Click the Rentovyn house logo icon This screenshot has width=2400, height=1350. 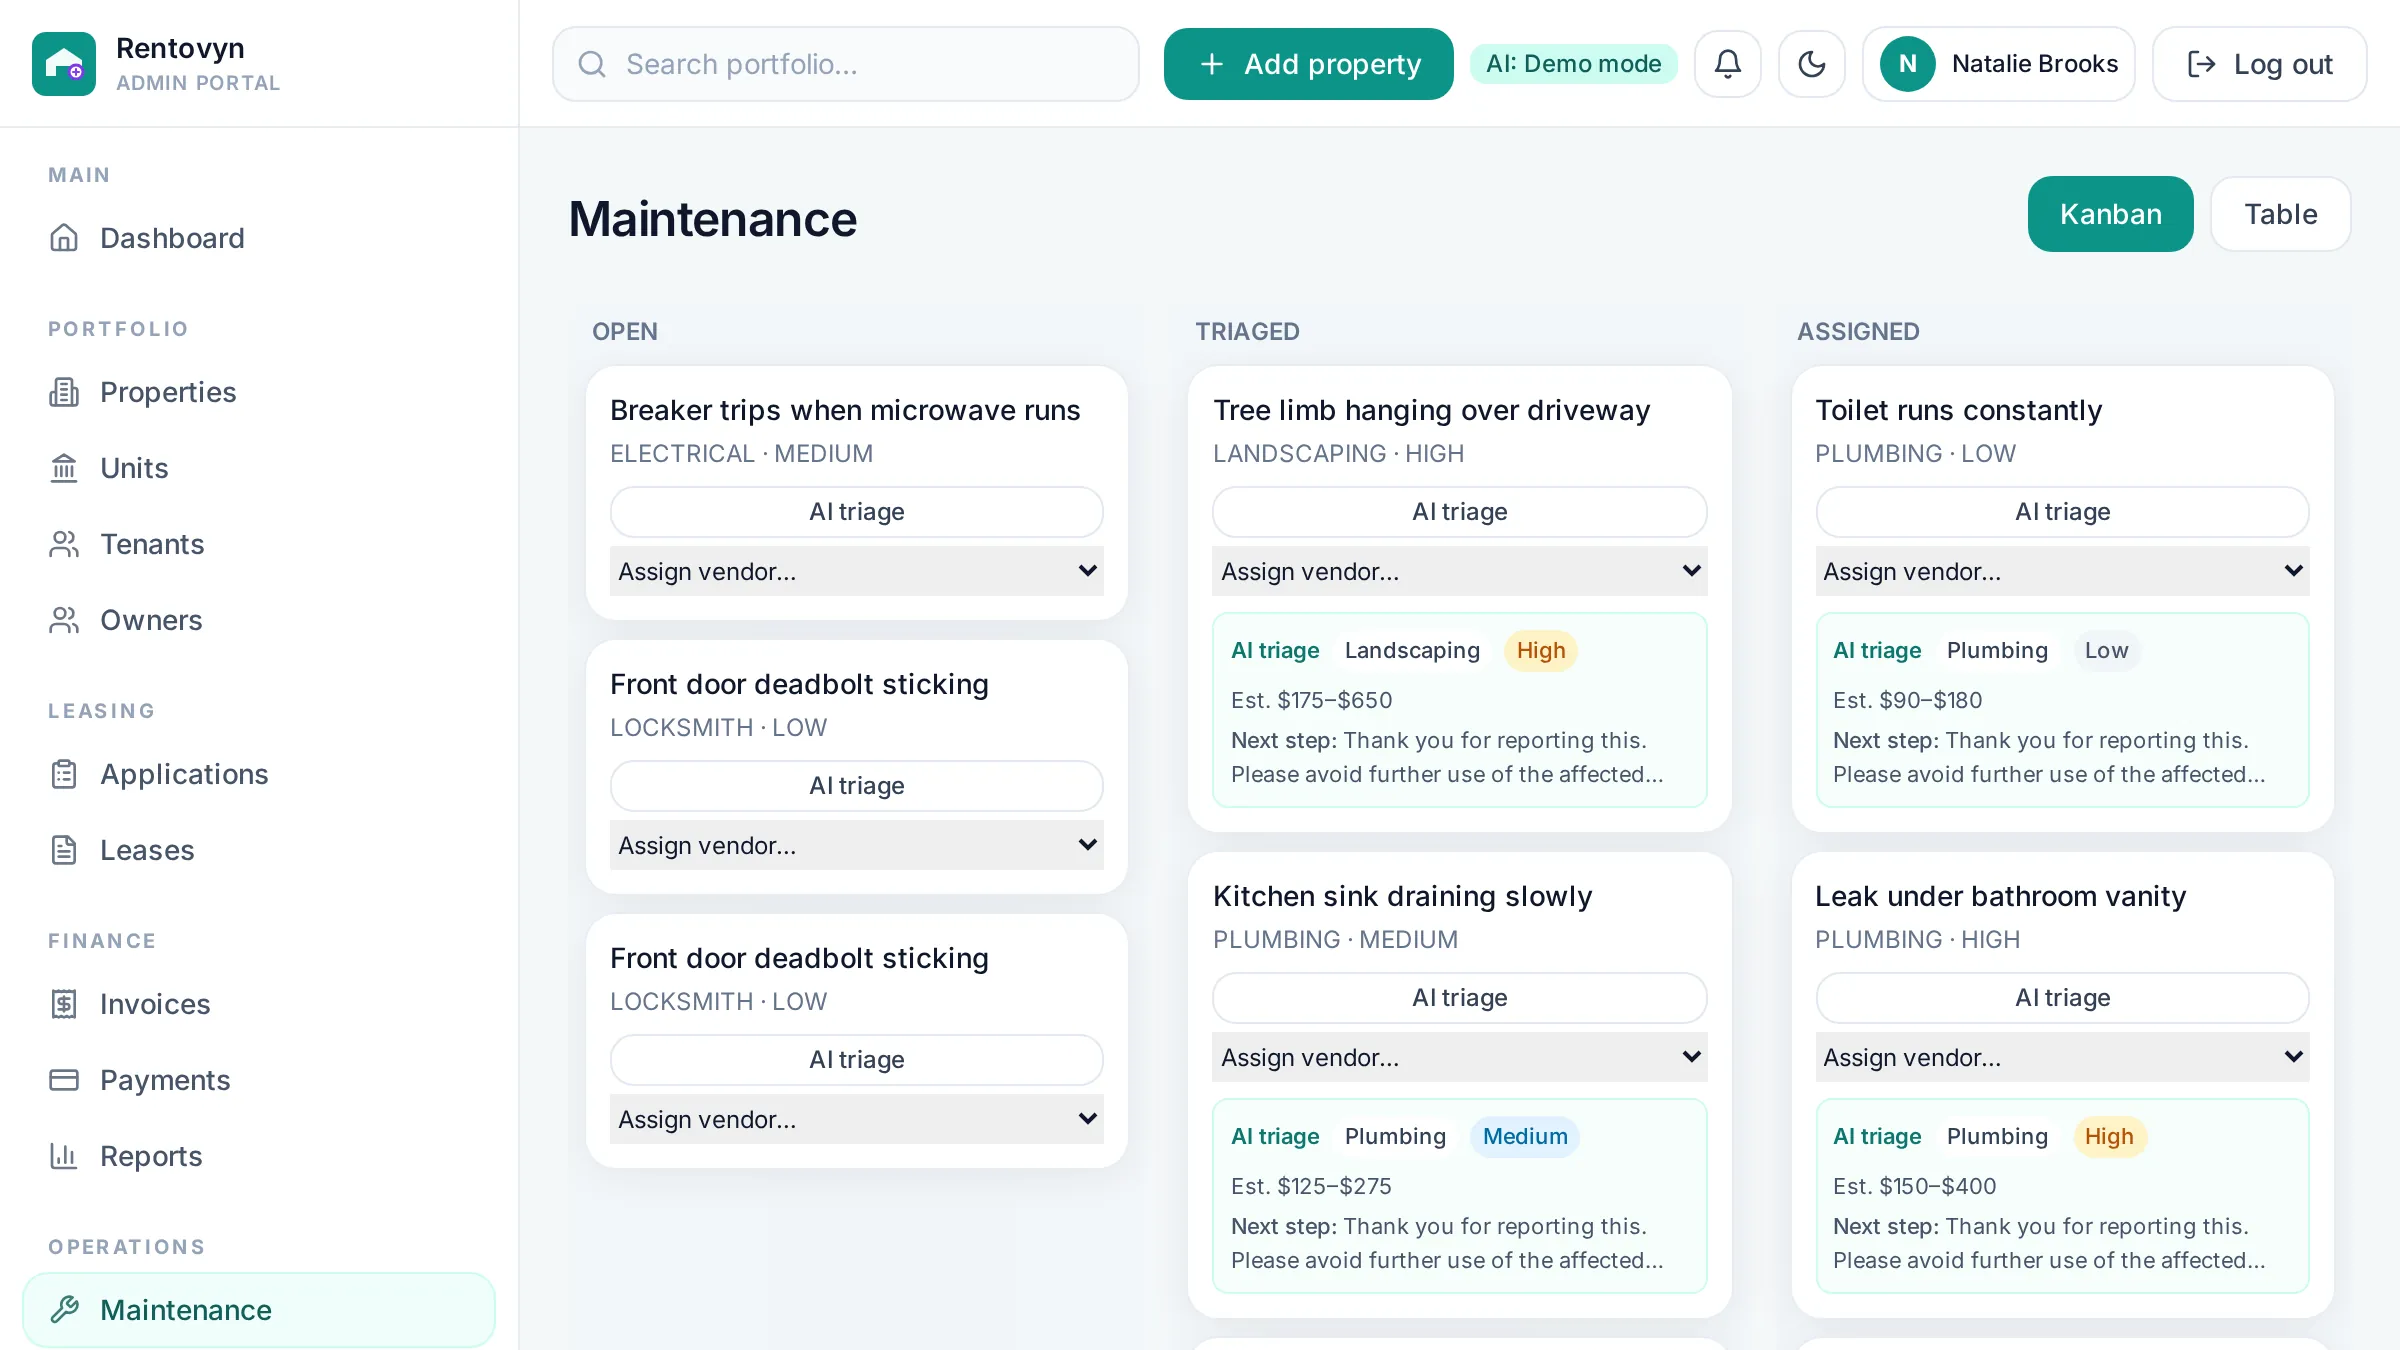(64, 64)
